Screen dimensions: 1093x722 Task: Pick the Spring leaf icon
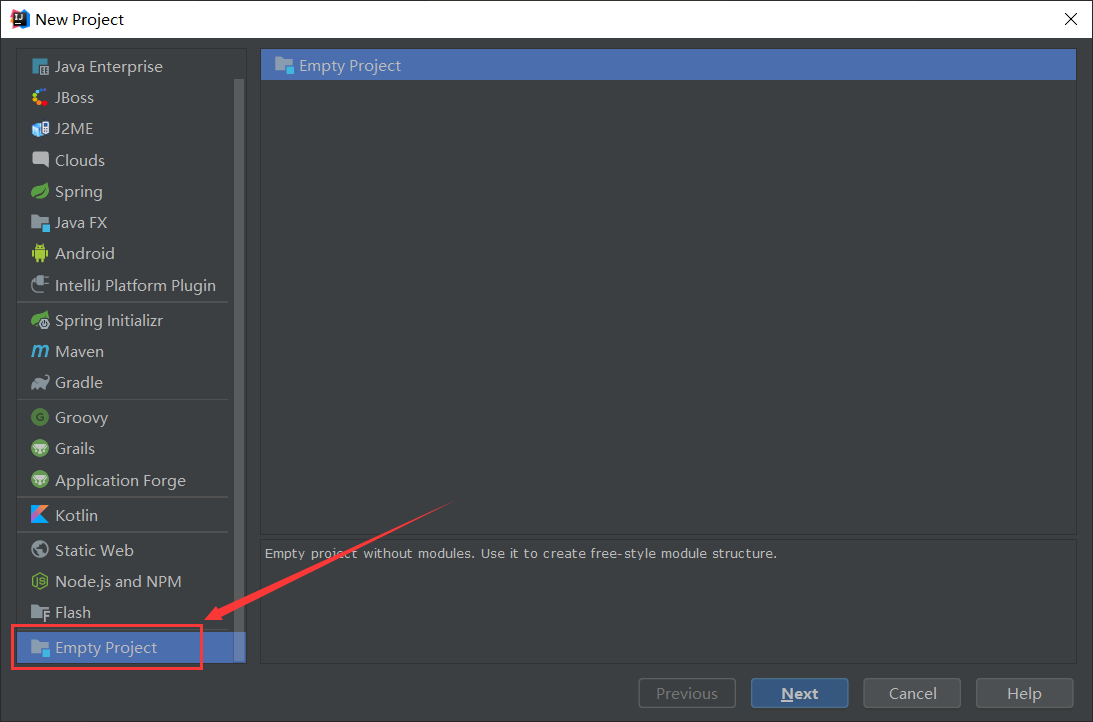[40, 192]
